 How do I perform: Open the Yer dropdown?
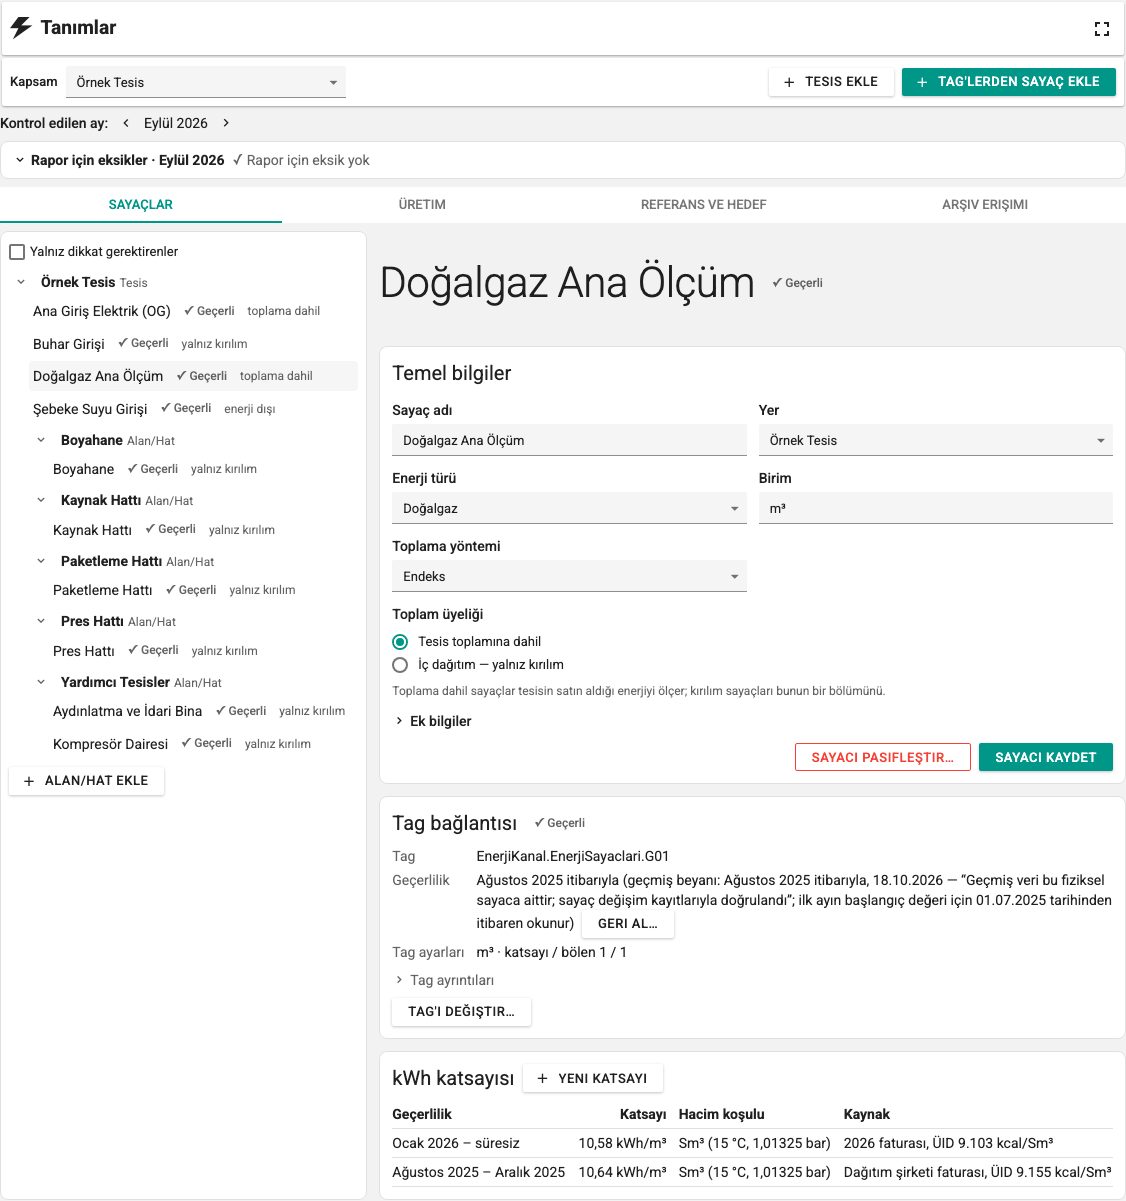[936, 440]
